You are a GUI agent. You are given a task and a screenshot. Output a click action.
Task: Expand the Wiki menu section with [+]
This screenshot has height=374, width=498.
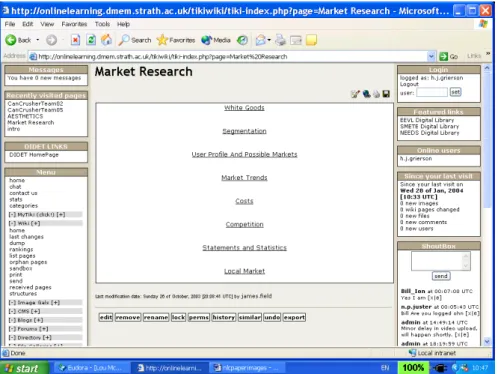click(36, 223)
